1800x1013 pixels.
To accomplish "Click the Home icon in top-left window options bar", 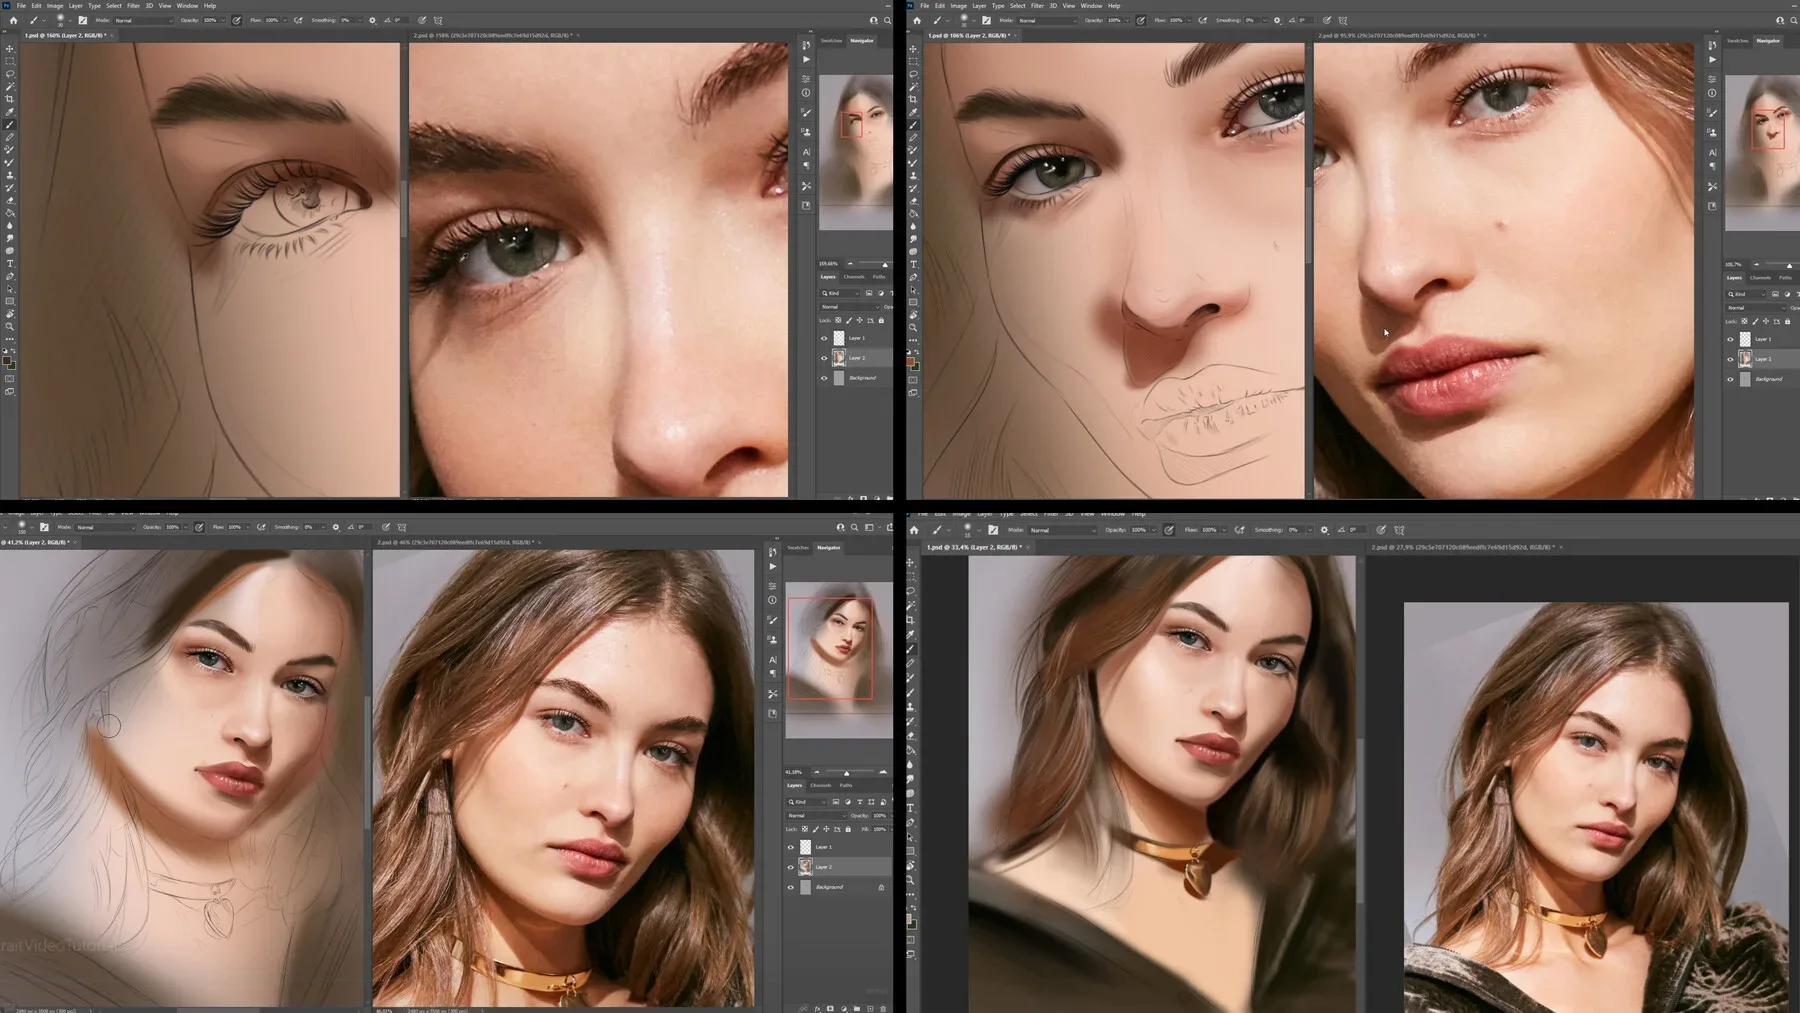I will [x=13, y=20].
